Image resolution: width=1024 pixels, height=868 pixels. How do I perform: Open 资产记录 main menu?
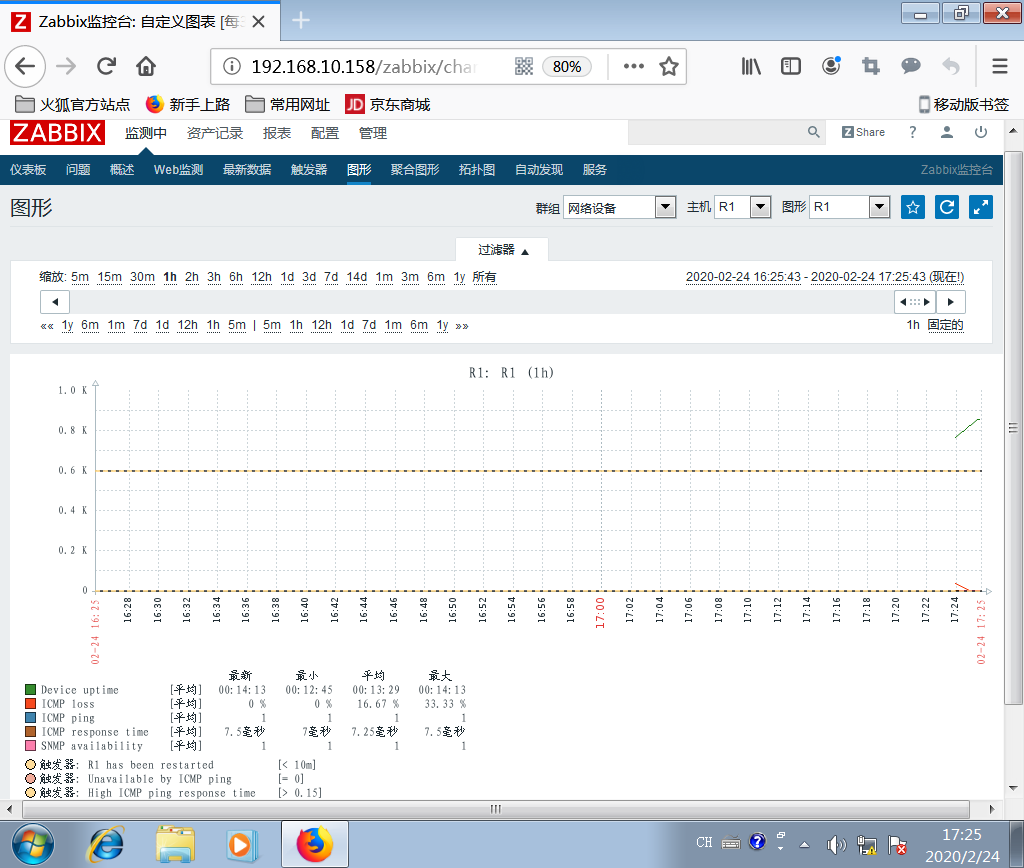click(215, 133)
